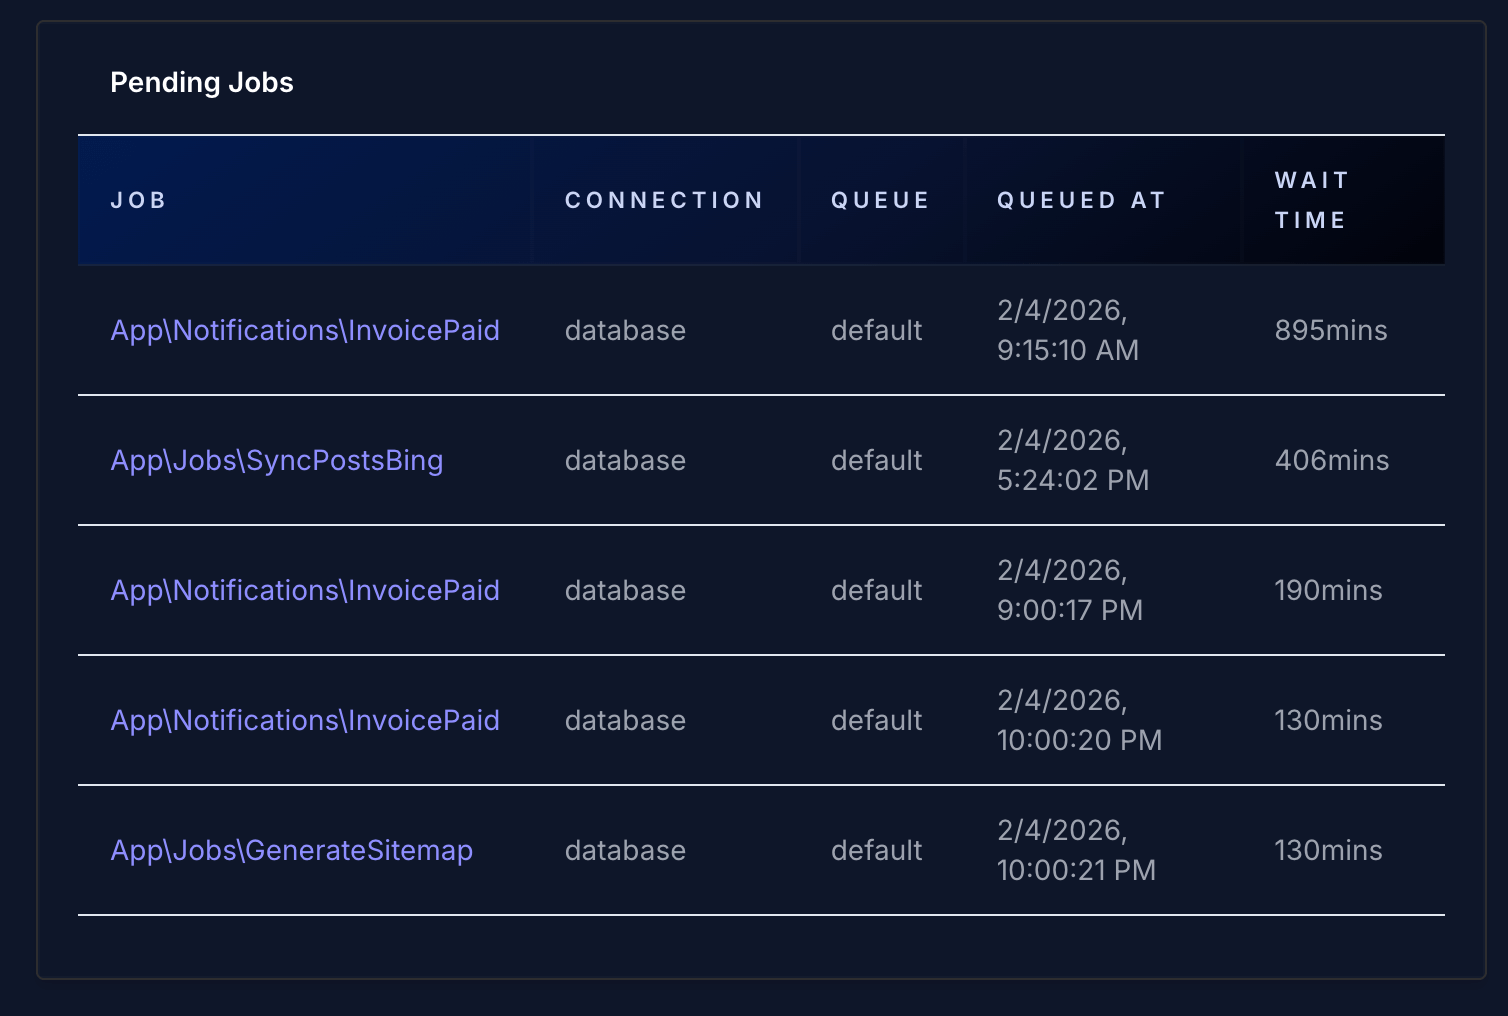Open the InvoicePaid job queued at 9:00:17 PM
The height and width of the screenshot is (1016, 1508).
pyautogui.click(x=304, y=590)
